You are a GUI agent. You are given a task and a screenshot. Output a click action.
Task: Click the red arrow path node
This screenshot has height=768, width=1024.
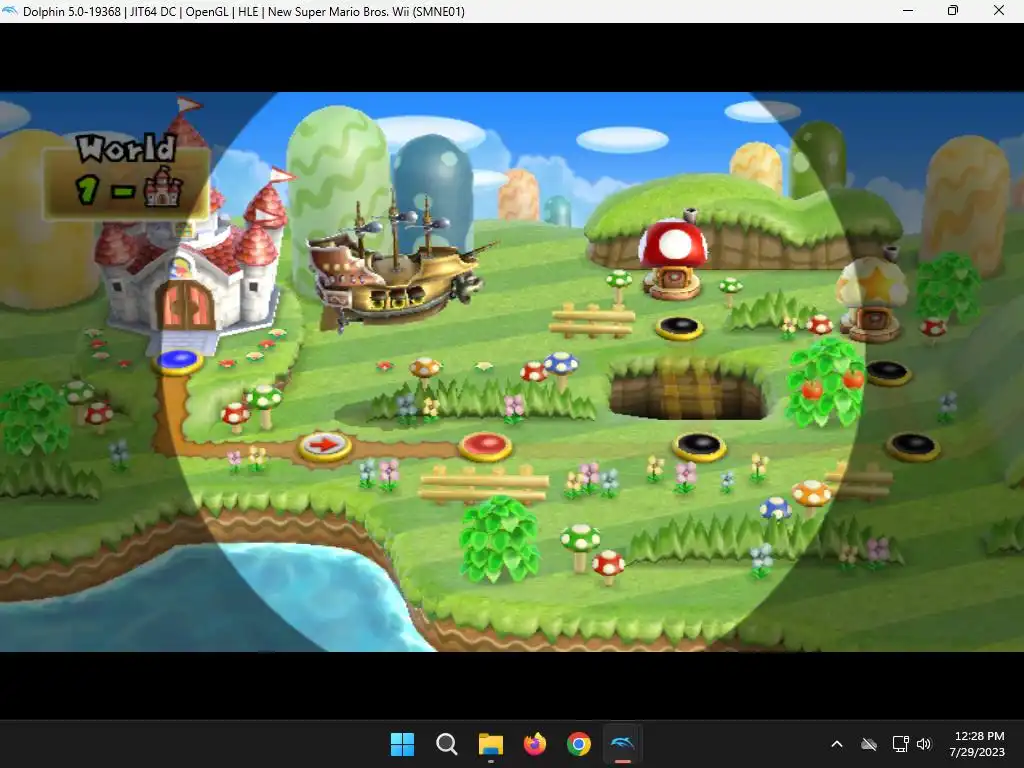(x=325, y=447)
